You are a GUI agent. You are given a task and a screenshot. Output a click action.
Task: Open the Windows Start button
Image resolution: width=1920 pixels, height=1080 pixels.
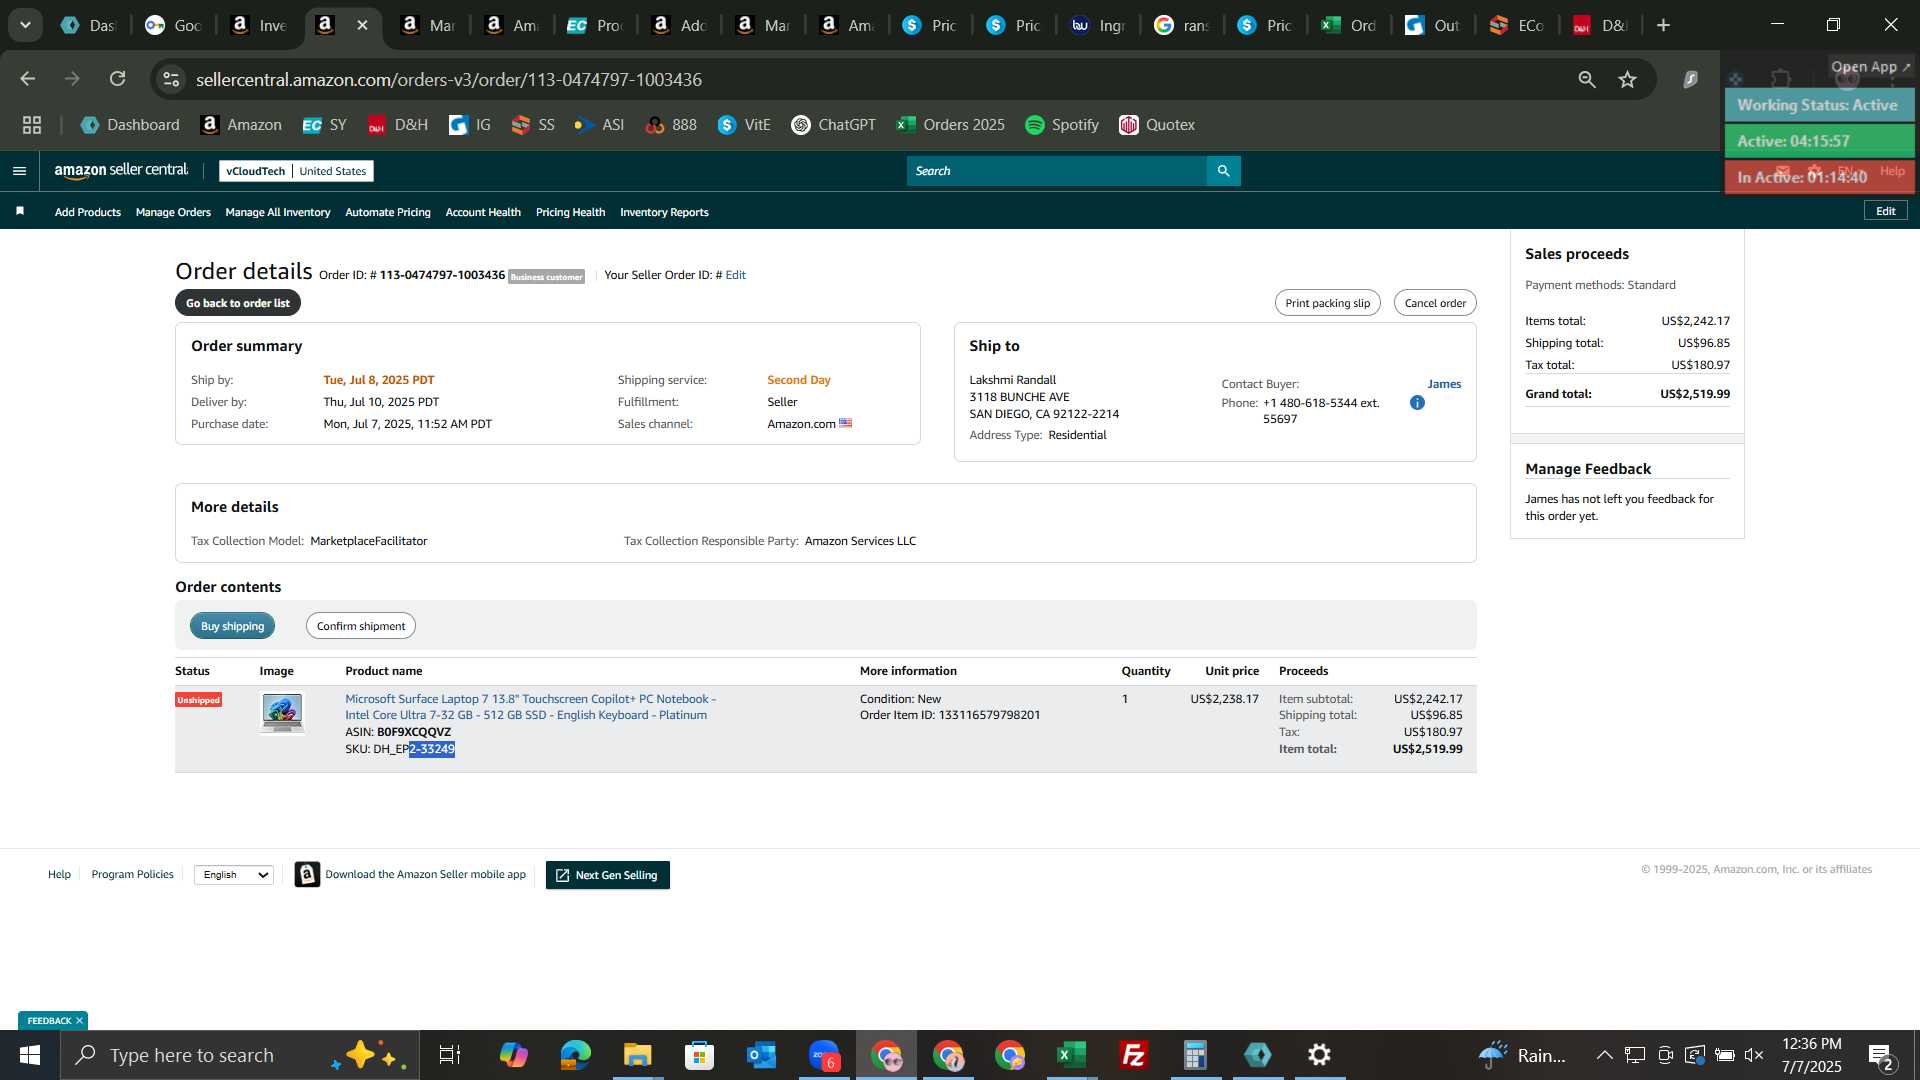[x=30, y=1055]
